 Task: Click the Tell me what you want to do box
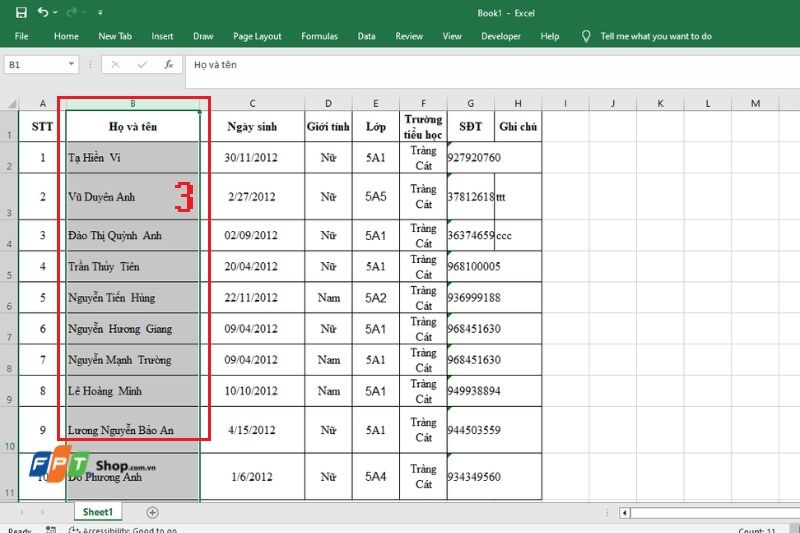(656, 36)
